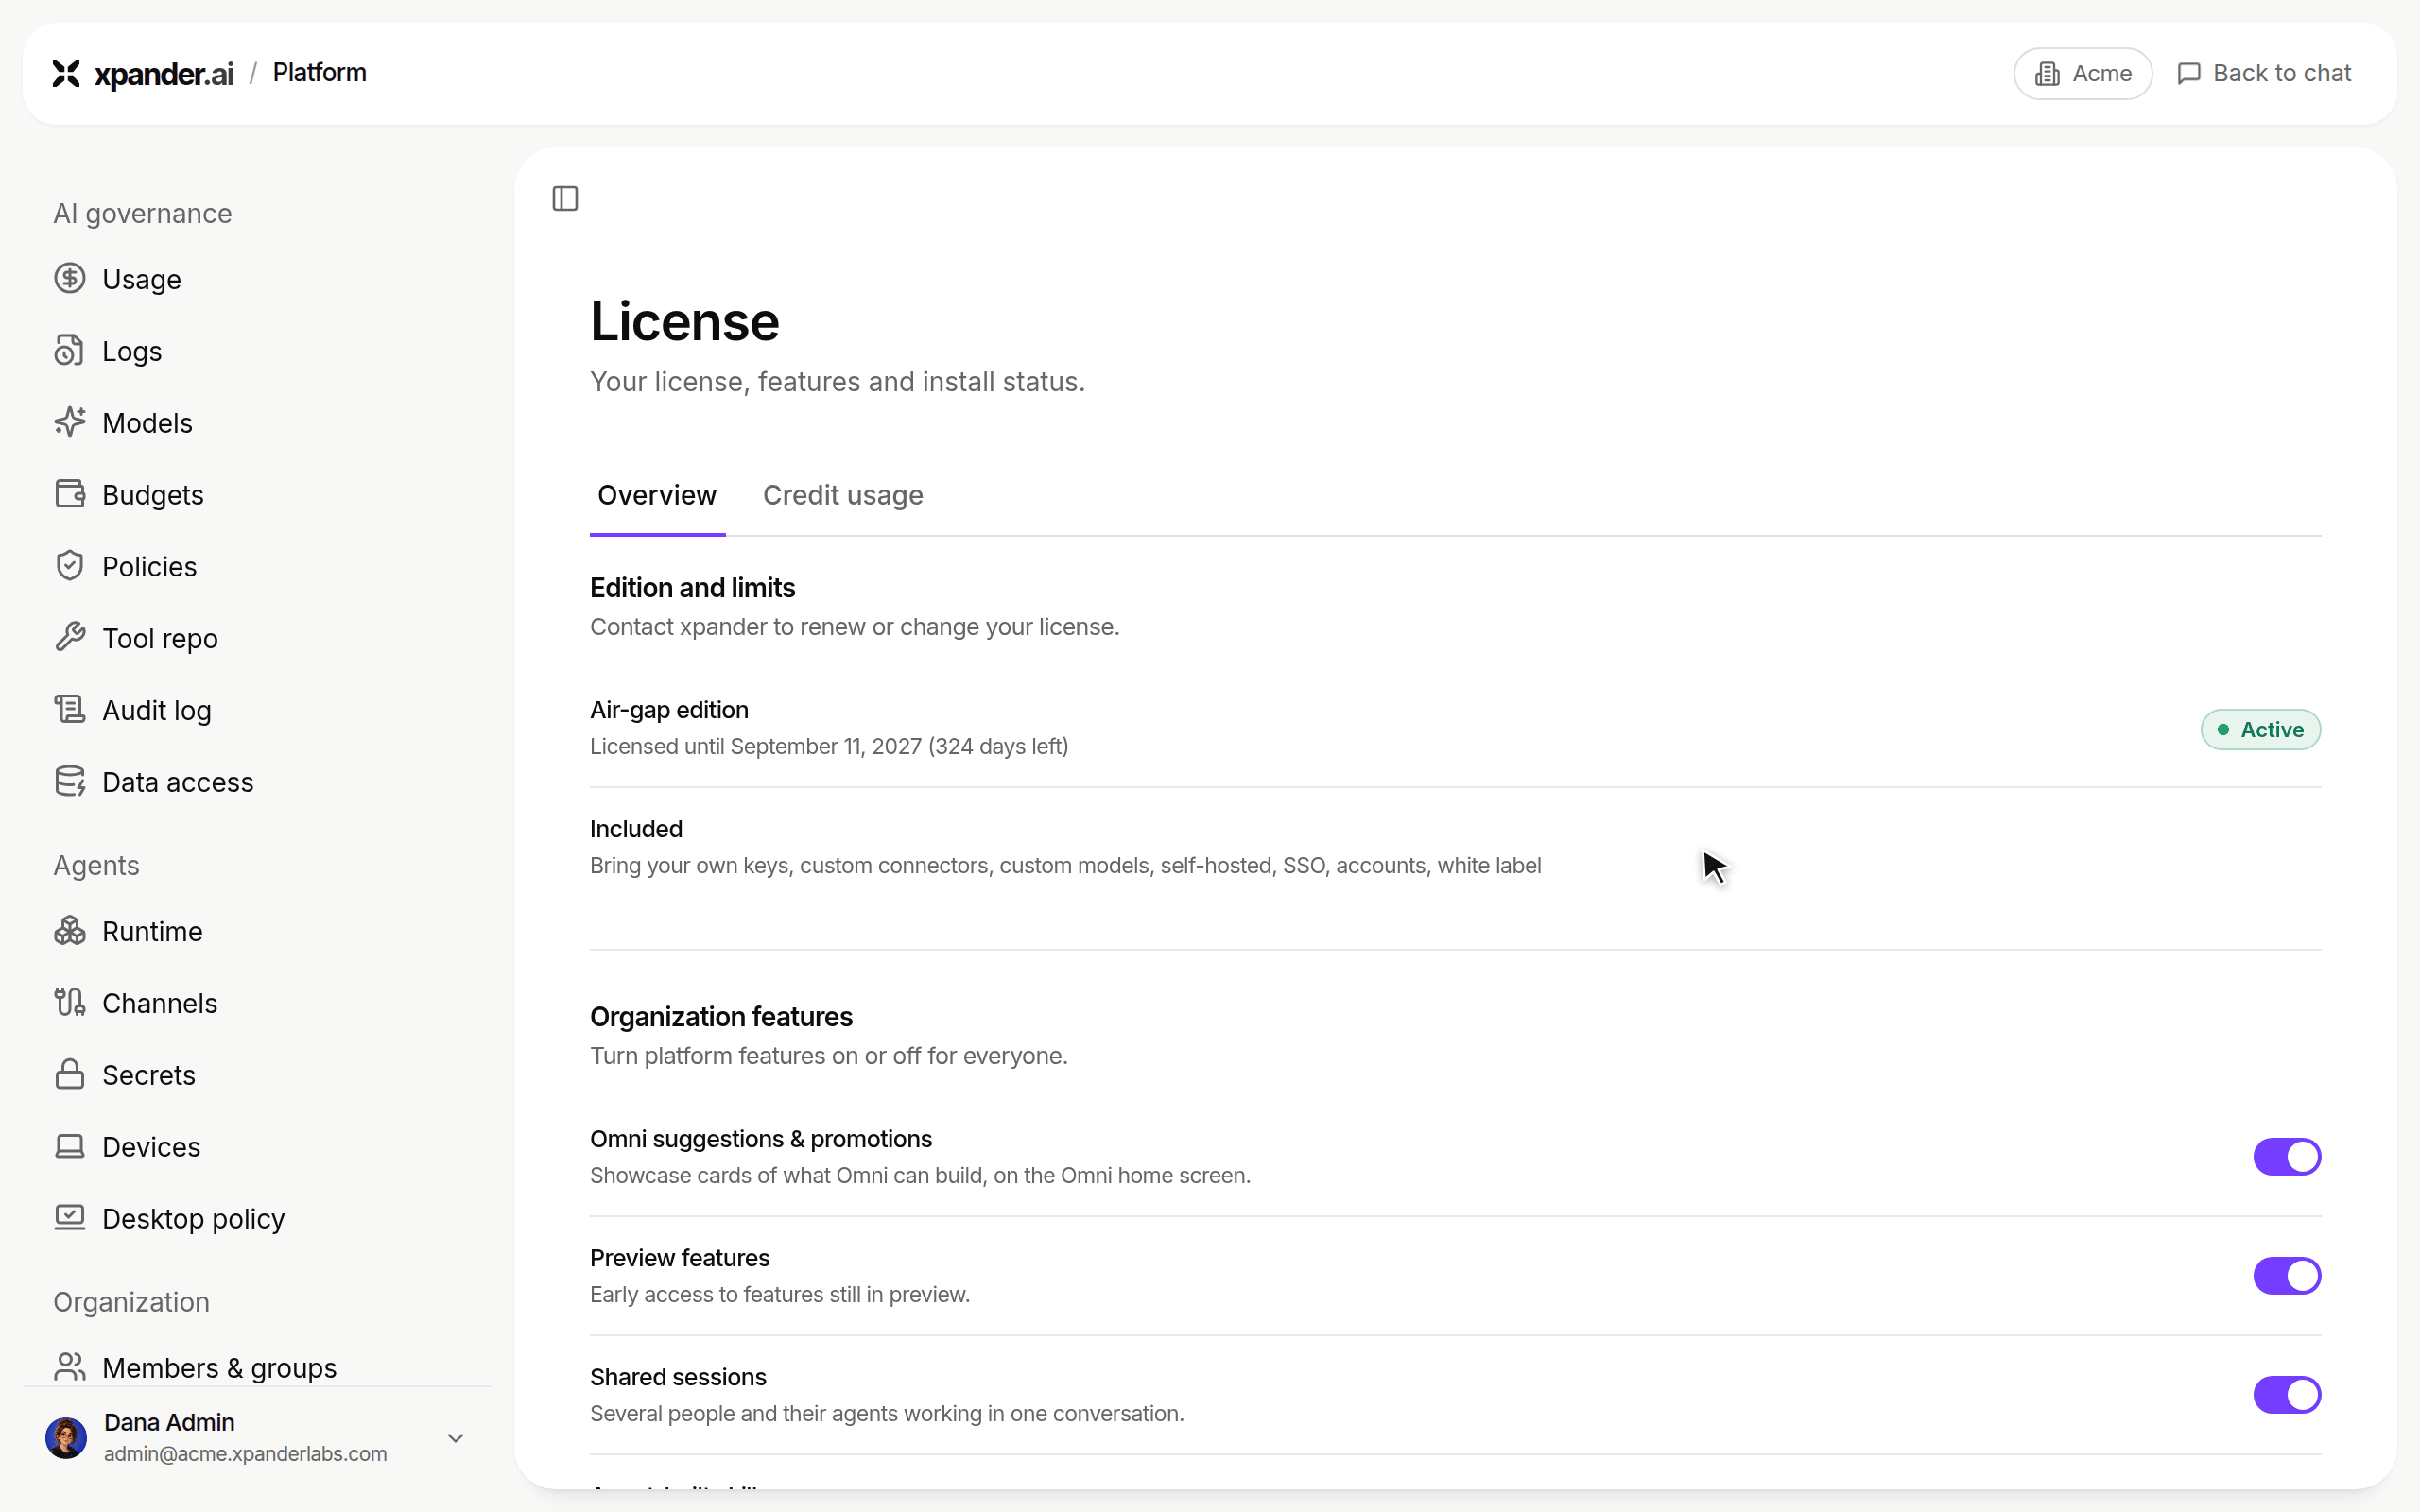
Task: Click the Budgets wallet icon
Action: point(70,495)
